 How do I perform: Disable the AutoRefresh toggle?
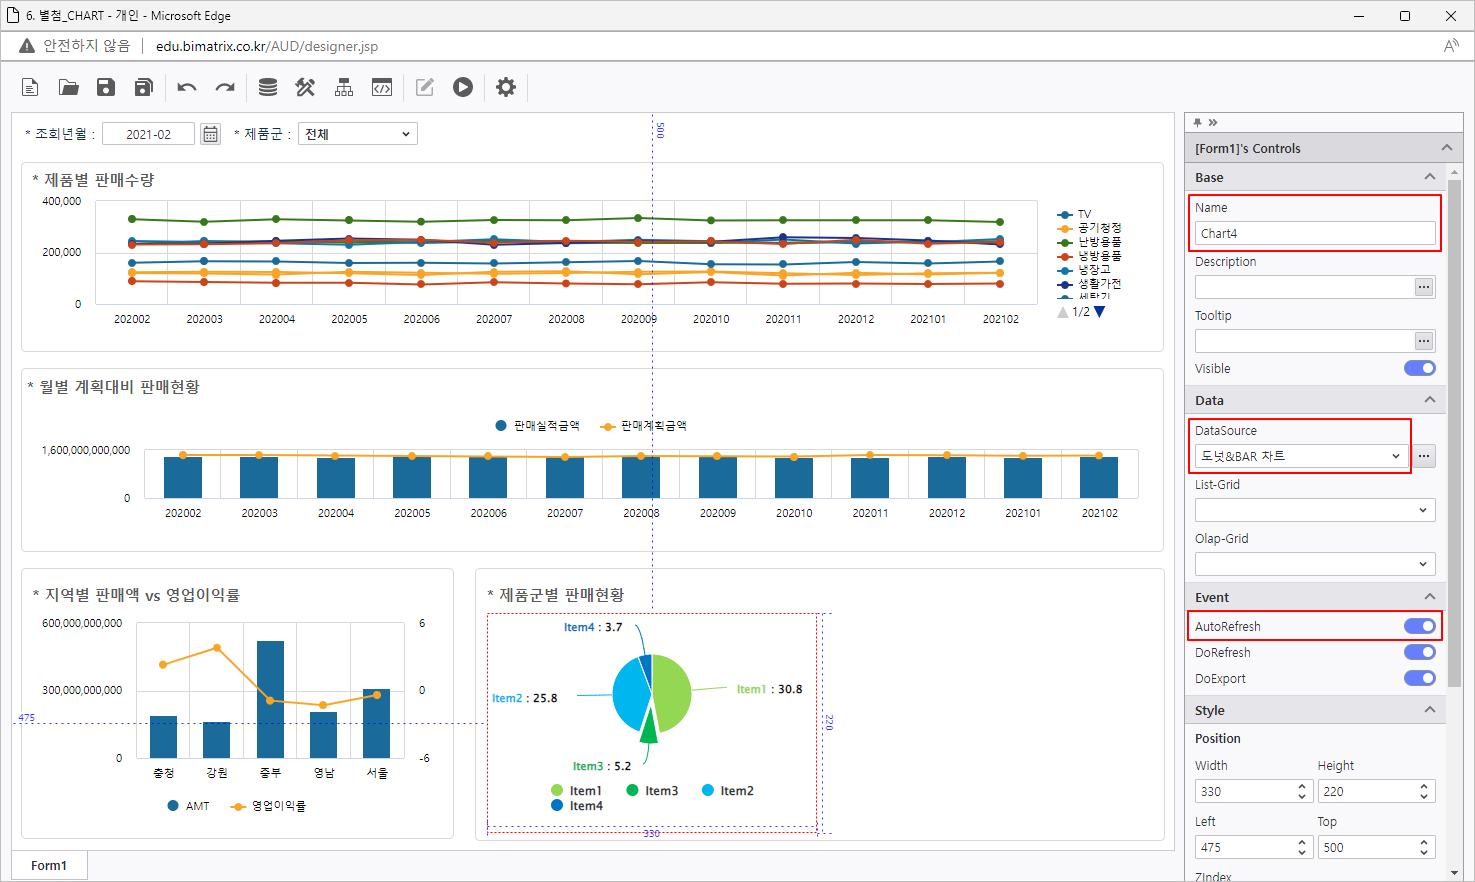point(1419,626)
